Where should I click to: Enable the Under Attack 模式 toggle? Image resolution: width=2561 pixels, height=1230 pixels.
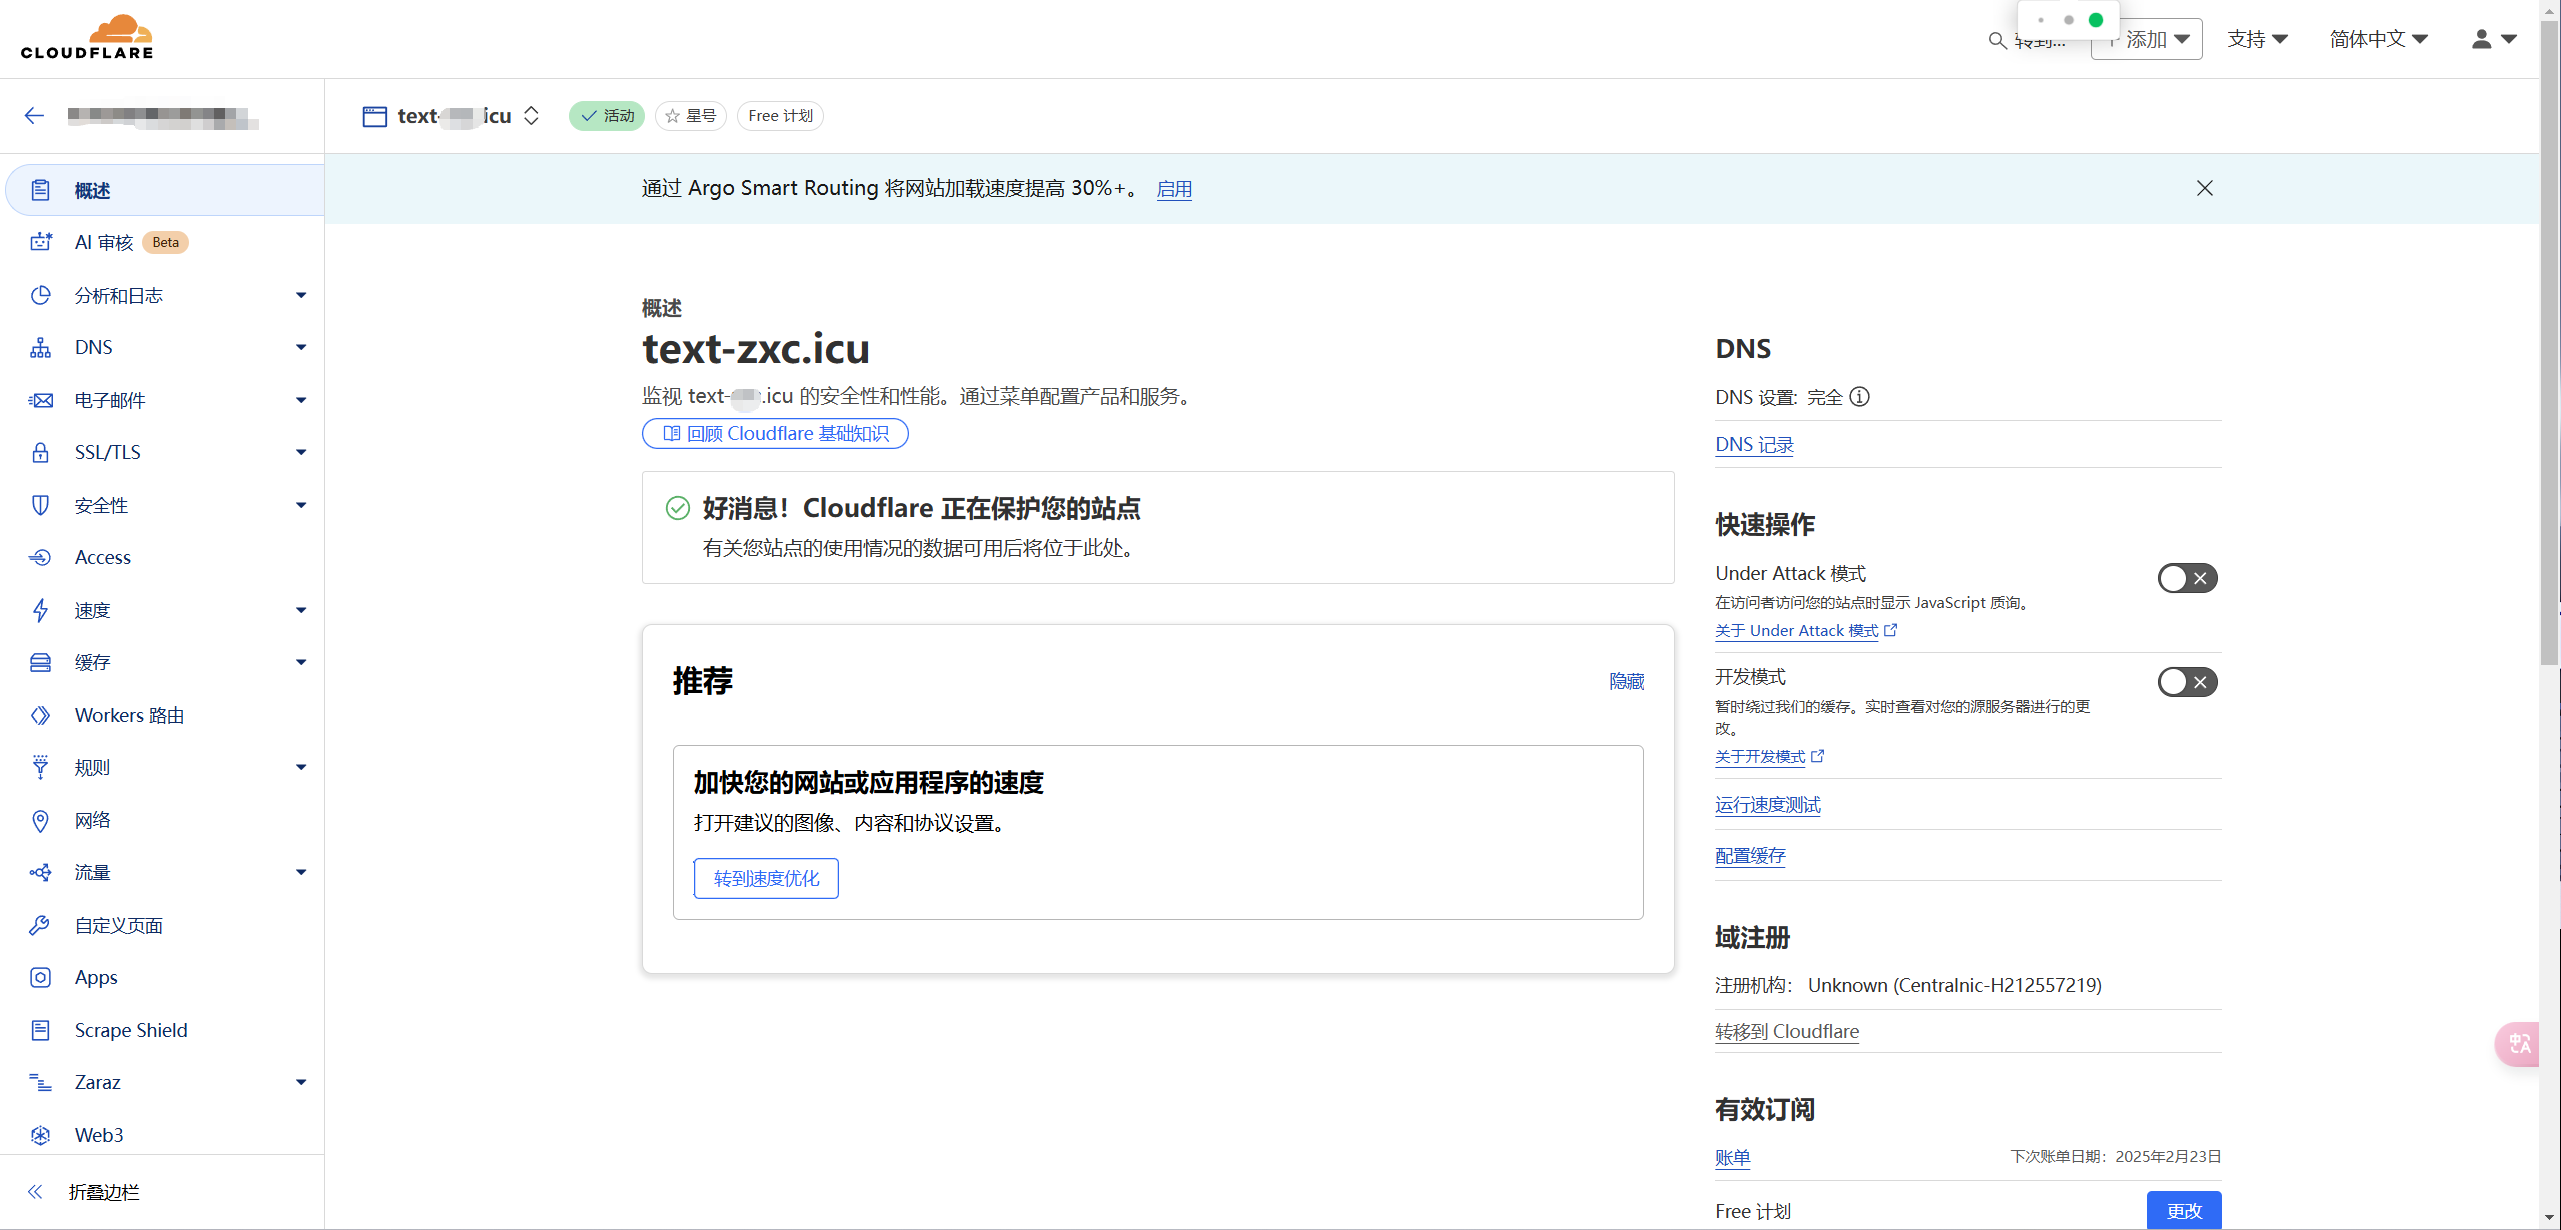coord(2187,578)
